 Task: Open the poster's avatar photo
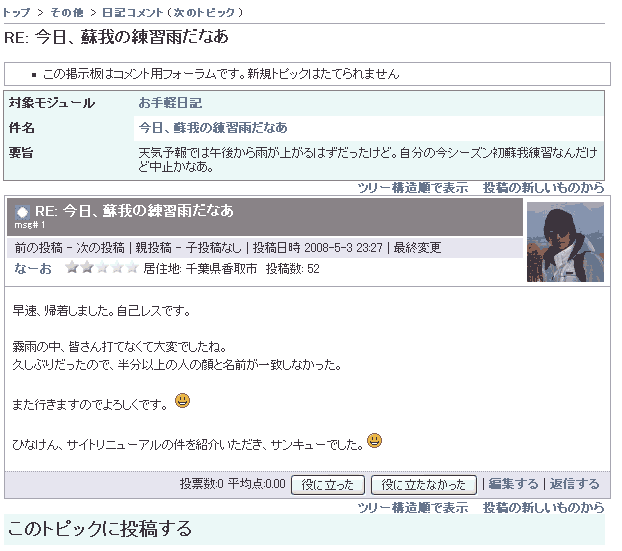pos(565,242)
